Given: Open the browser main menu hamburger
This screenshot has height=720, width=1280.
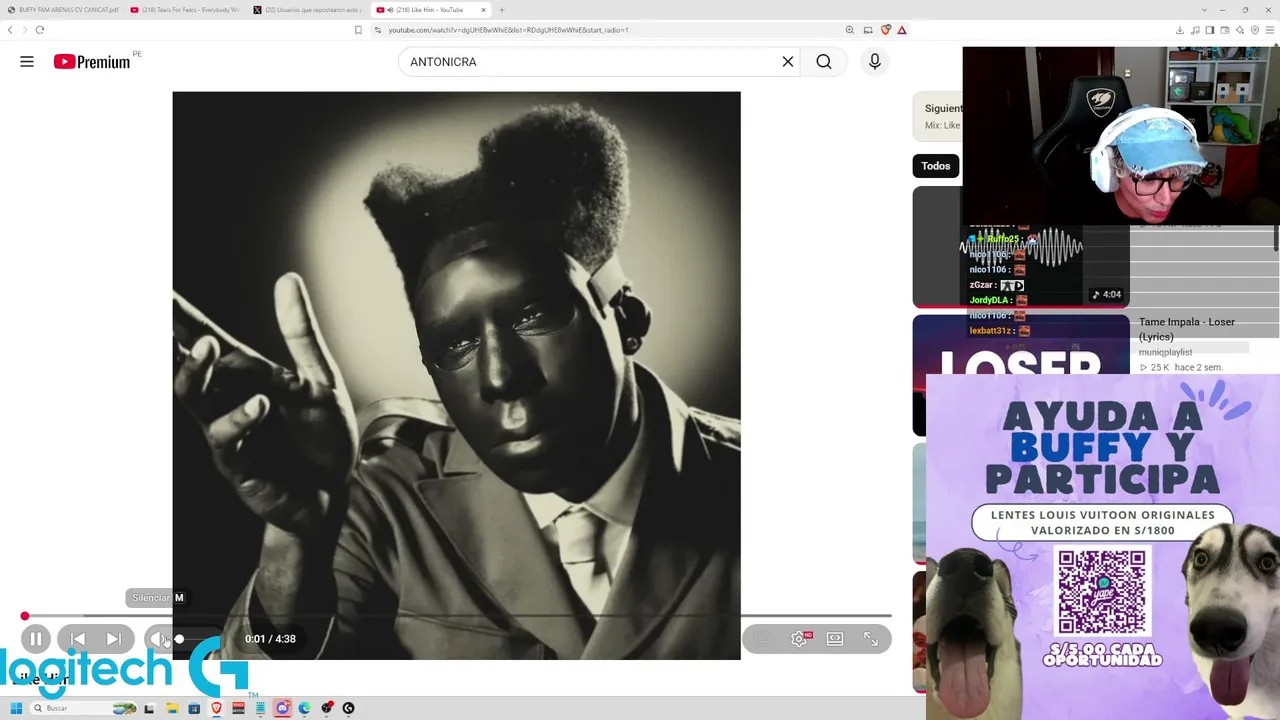Looking at the screenshot, I should point(1270,30).
